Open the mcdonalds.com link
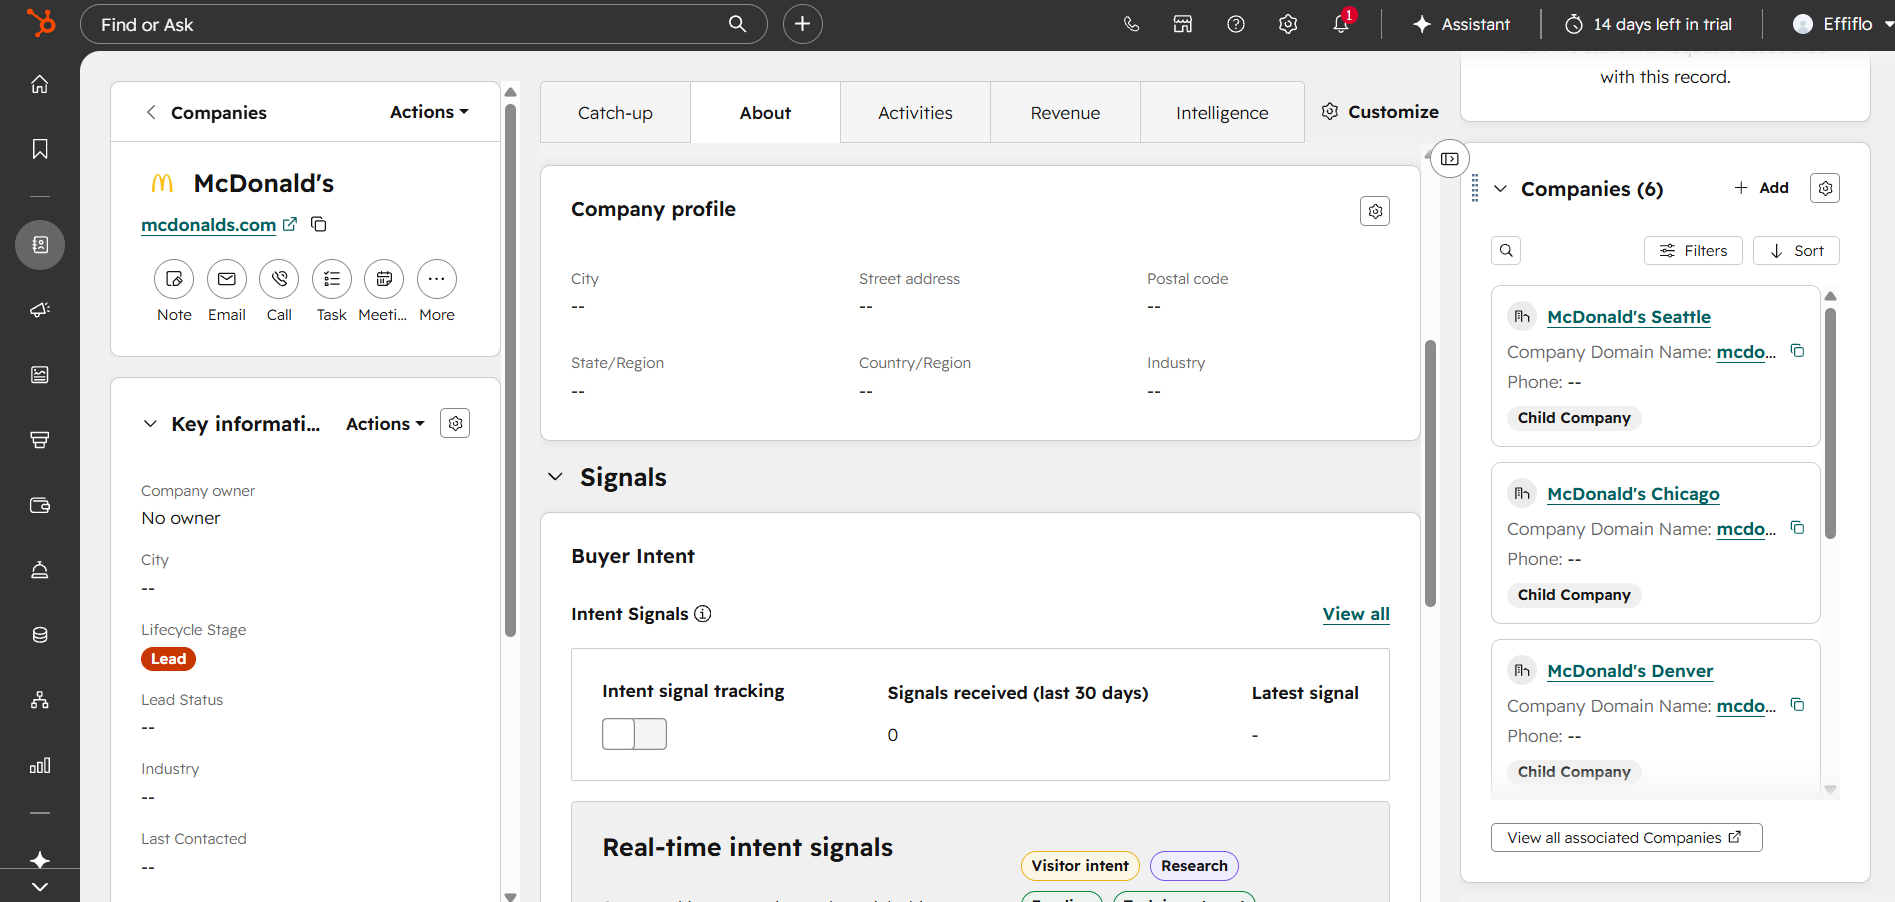1895x902 pixels. [x=209, y=225]
